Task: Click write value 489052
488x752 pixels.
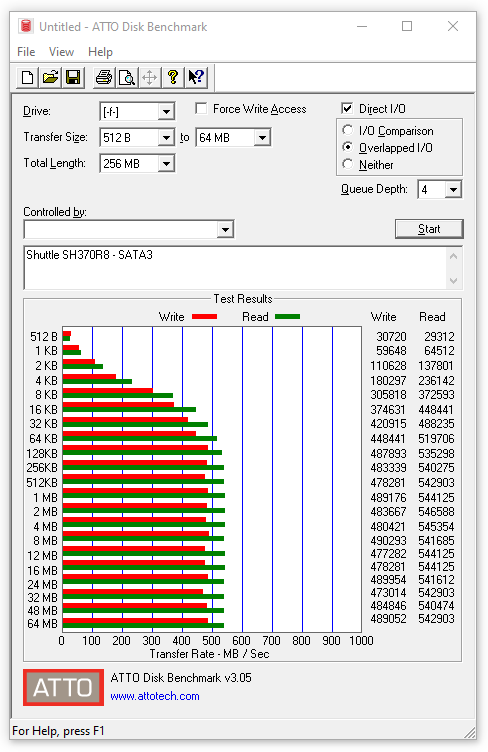Action: click(388, 619)
